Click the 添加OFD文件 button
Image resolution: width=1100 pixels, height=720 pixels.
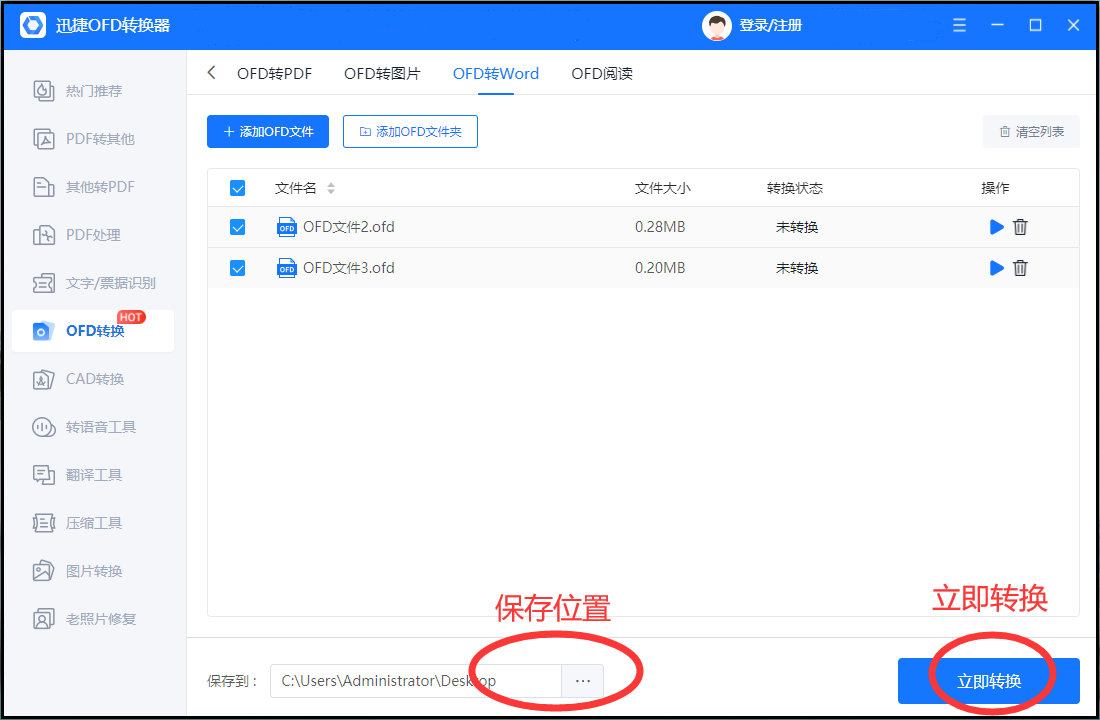(268, 131)
